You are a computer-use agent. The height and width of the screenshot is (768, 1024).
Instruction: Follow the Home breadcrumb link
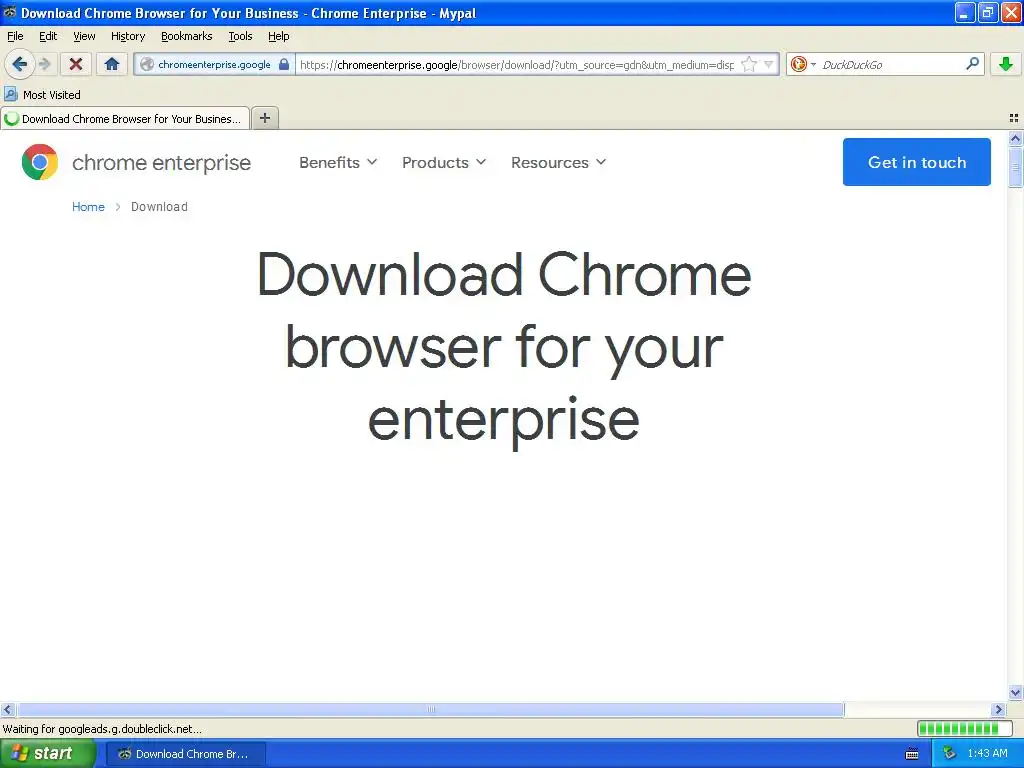click(x=88, y=207)
